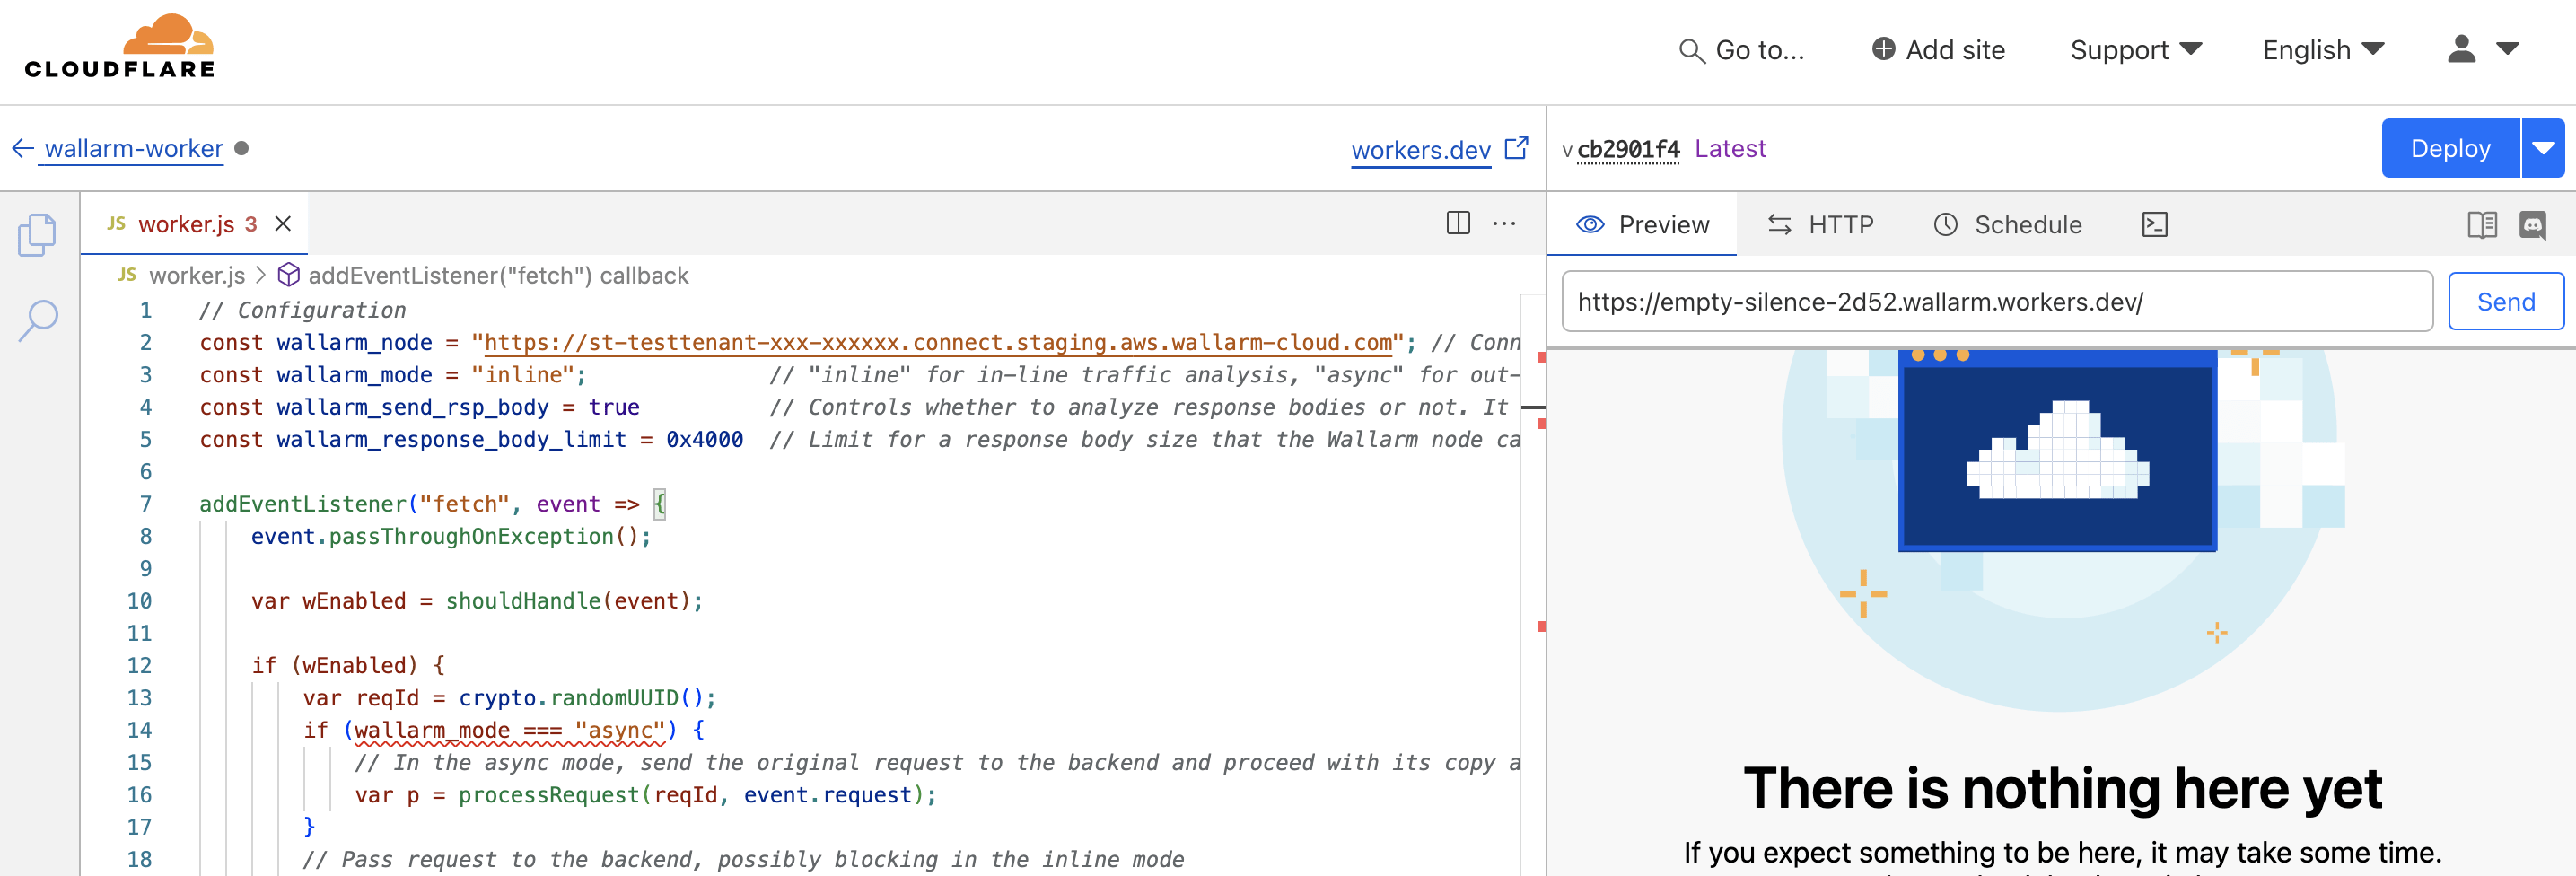Click the Deploy button
The height and width of the screenshot is (876, 2576).
click(x=2449, y=147)
